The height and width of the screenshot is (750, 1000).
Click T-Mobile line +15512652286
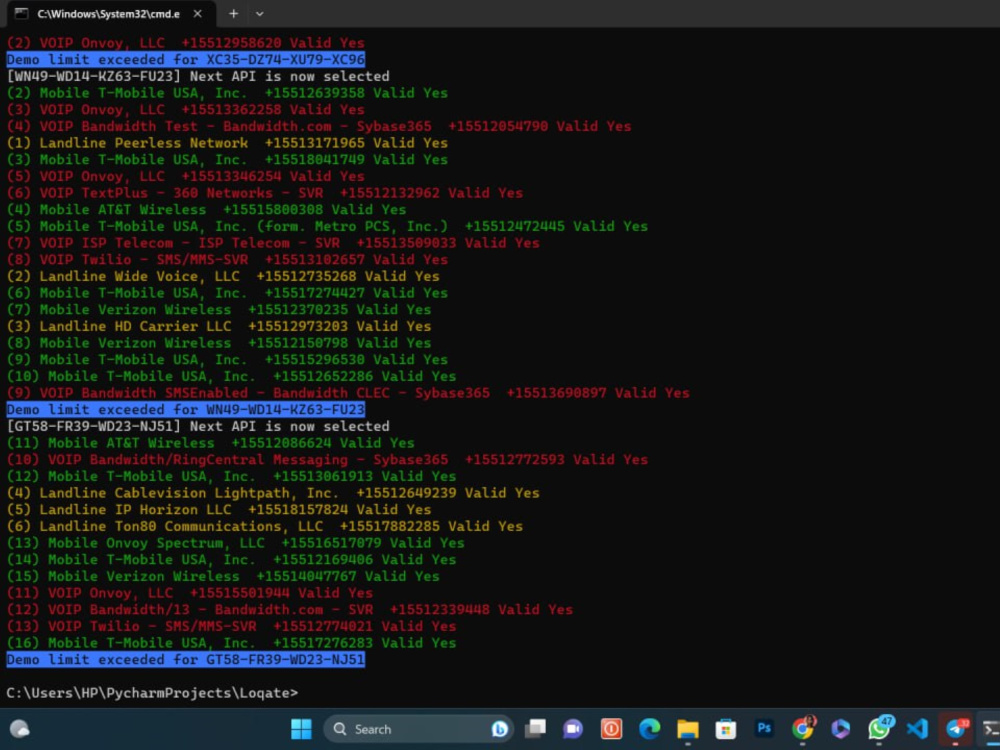pyautogui.click(x=232, y=376)
